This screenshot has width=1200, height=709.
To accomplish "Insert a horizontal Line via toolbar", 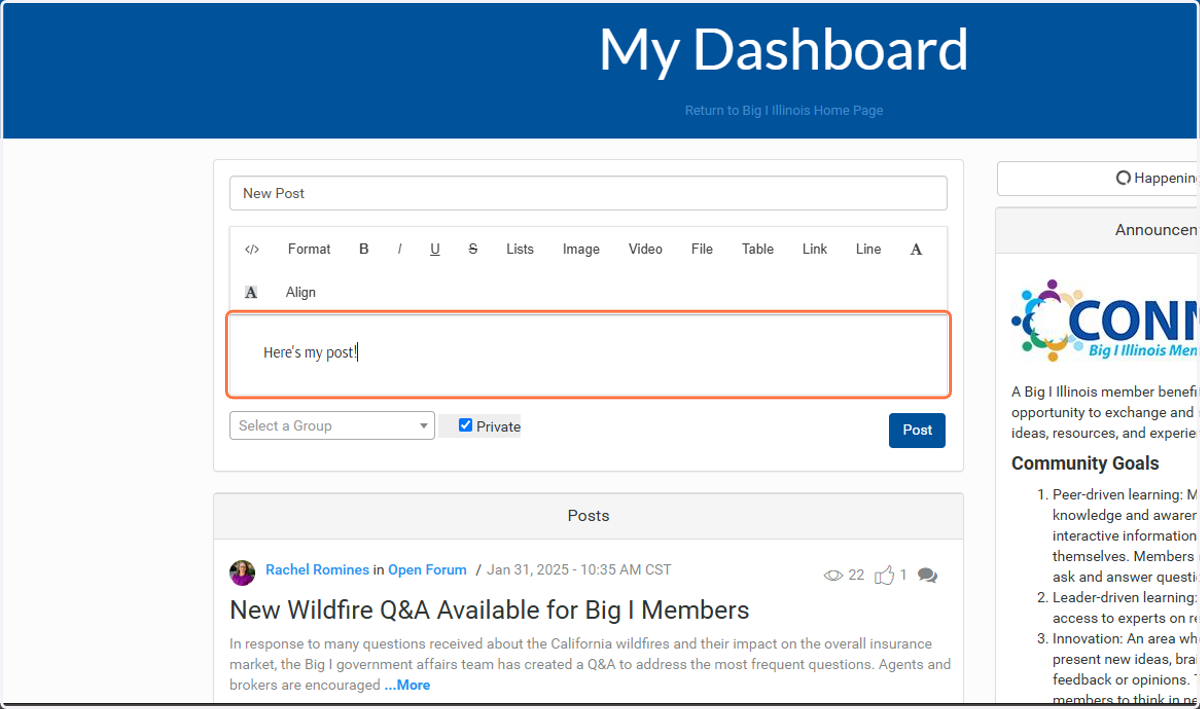I will click(x=869, y=249).
